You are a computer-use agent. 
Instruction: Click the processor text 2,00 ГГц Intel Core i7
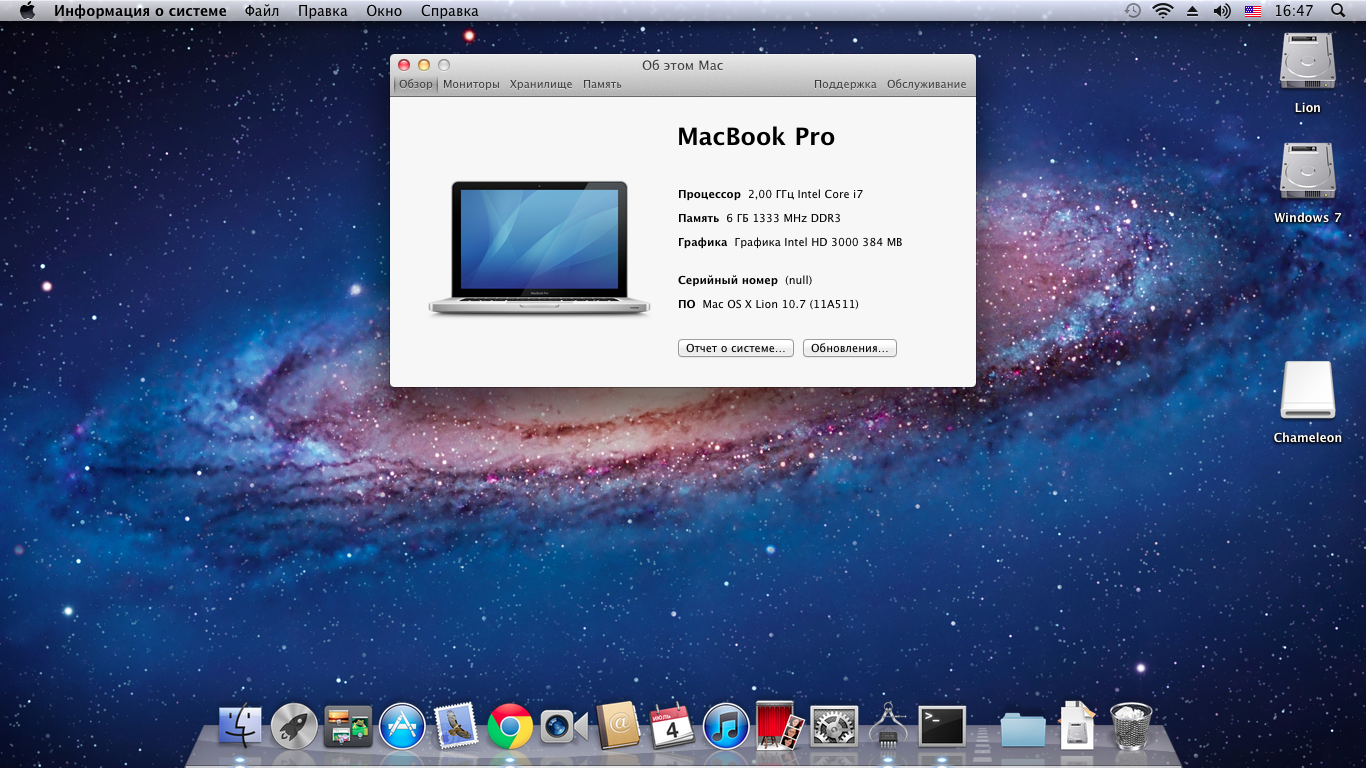tap(805, 194)
